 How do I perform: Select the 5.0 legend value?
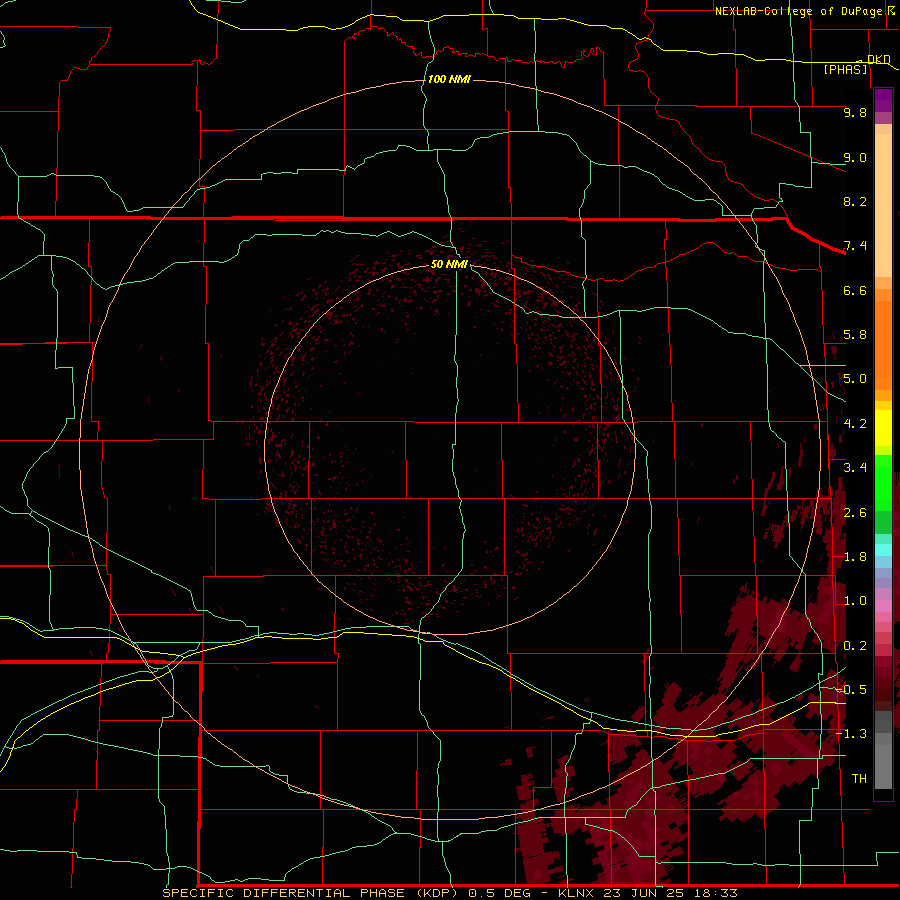click(x=855, y=379)
